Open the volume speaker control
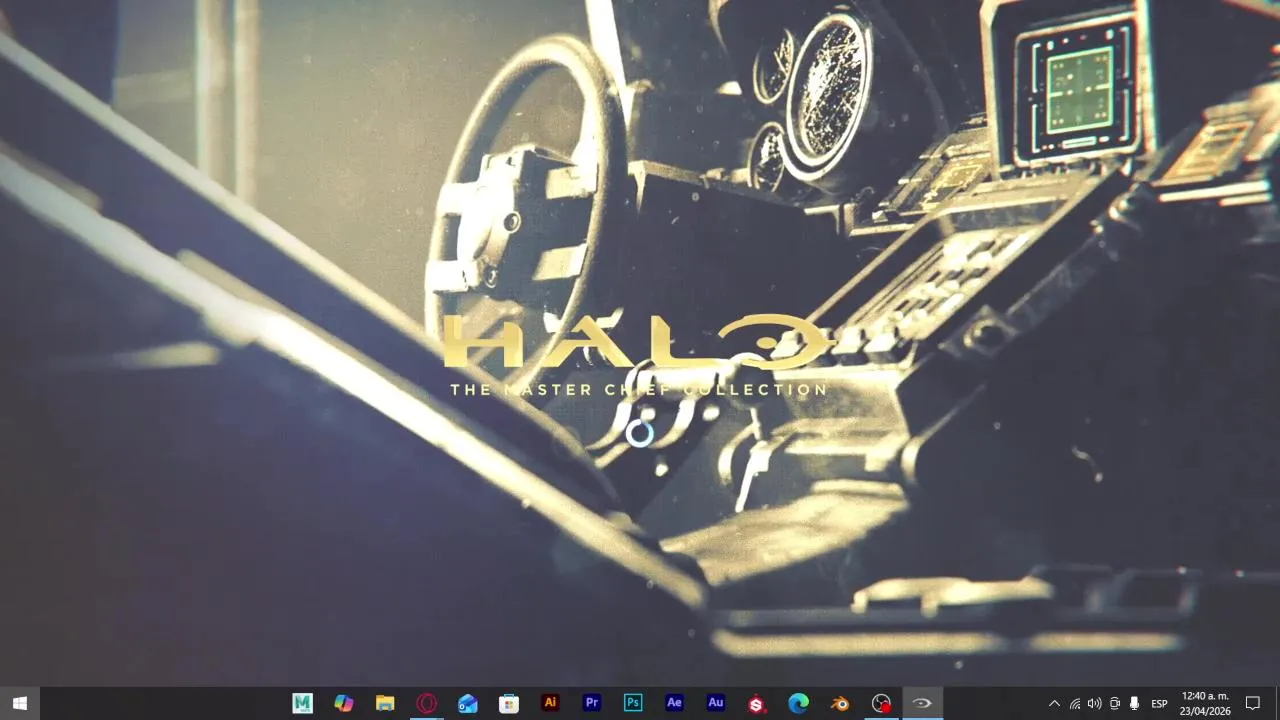This screenshot has width=1280, height=720. point(1094,703)
